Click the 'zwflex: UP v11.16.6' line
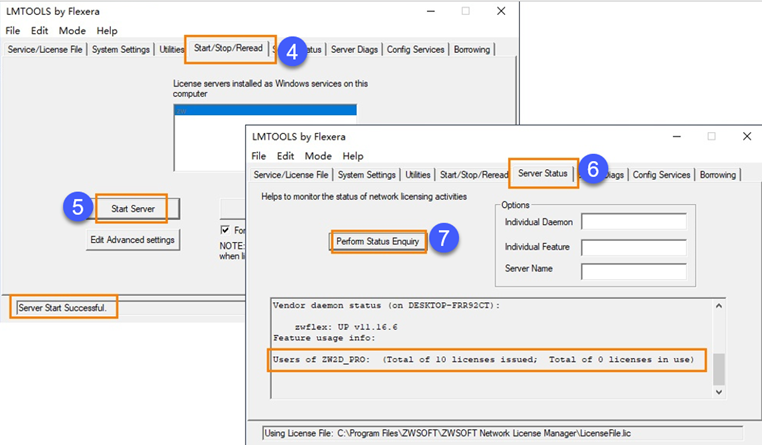Image resolution: width=762 pixels, height=445 pixels. (x=346, y=327)
